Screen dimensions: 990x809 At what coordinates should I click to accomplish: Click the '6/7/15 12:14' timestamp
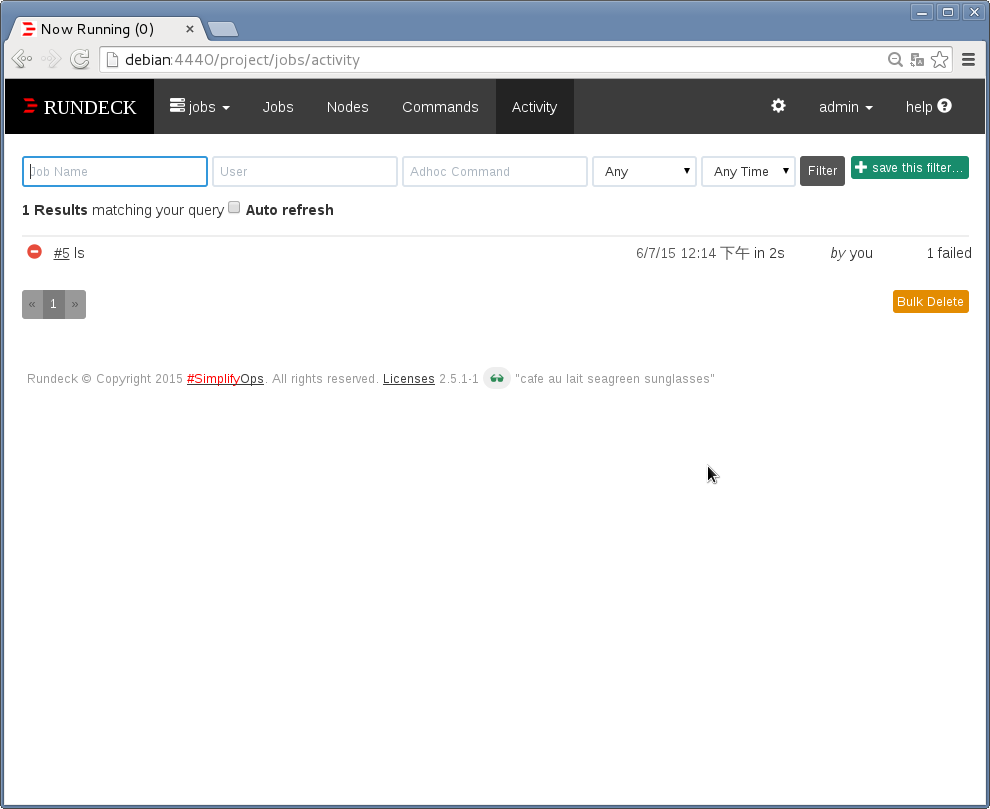(x=676, y=253)
